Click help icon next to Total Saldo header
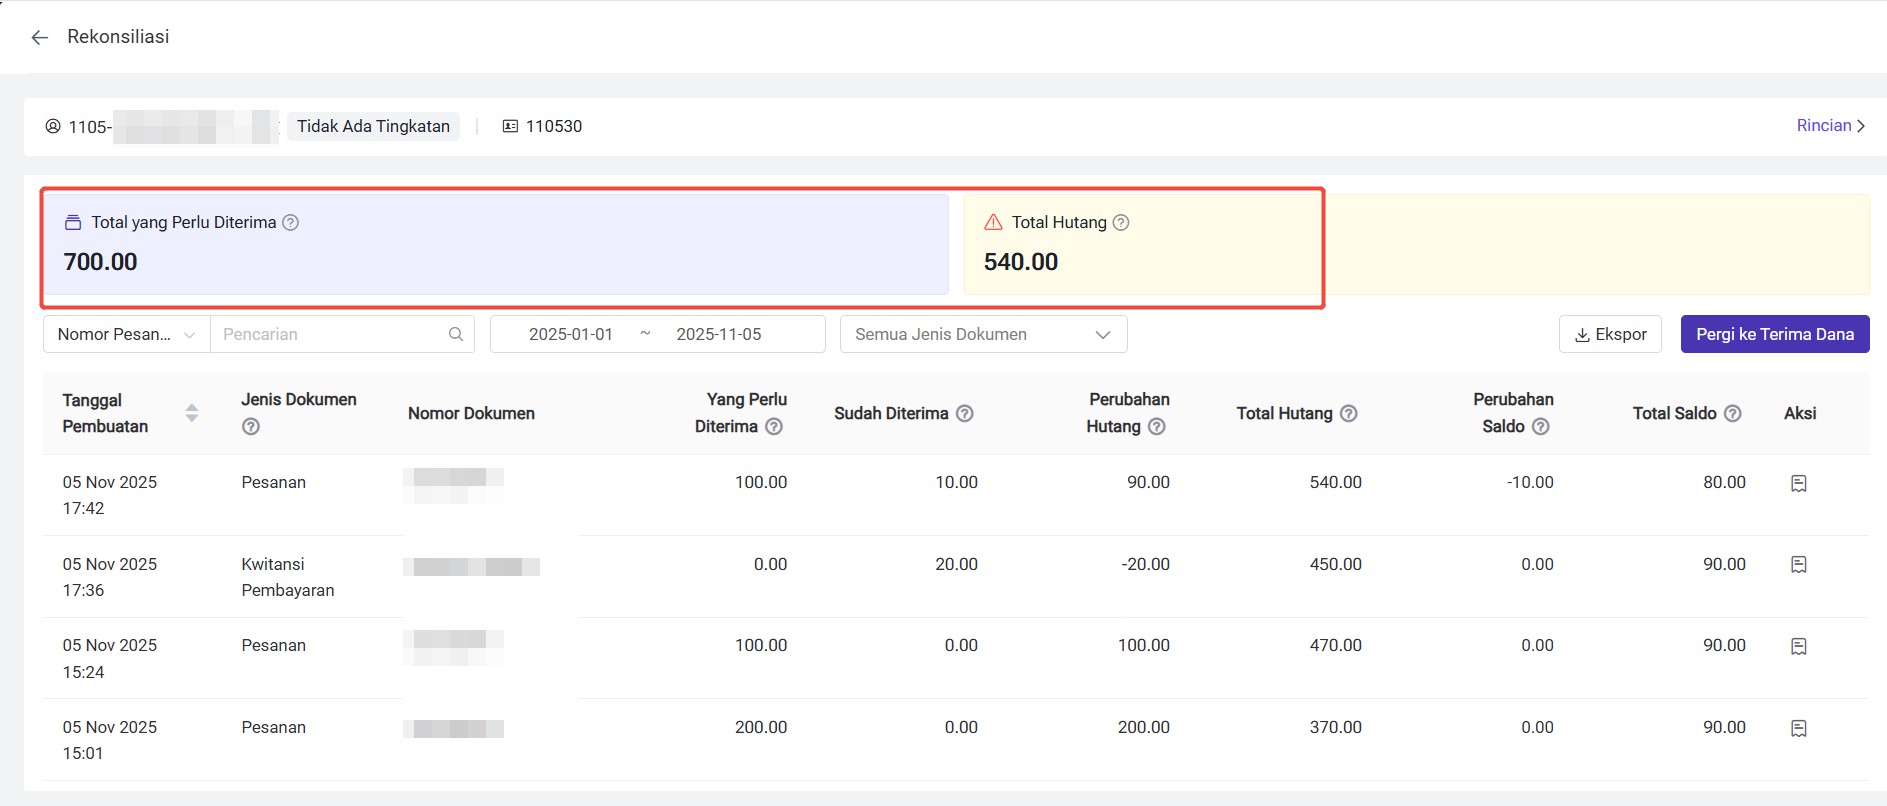Image resolution: width=1887 pixels, height=806 pixels. (x=1732, y=414)
